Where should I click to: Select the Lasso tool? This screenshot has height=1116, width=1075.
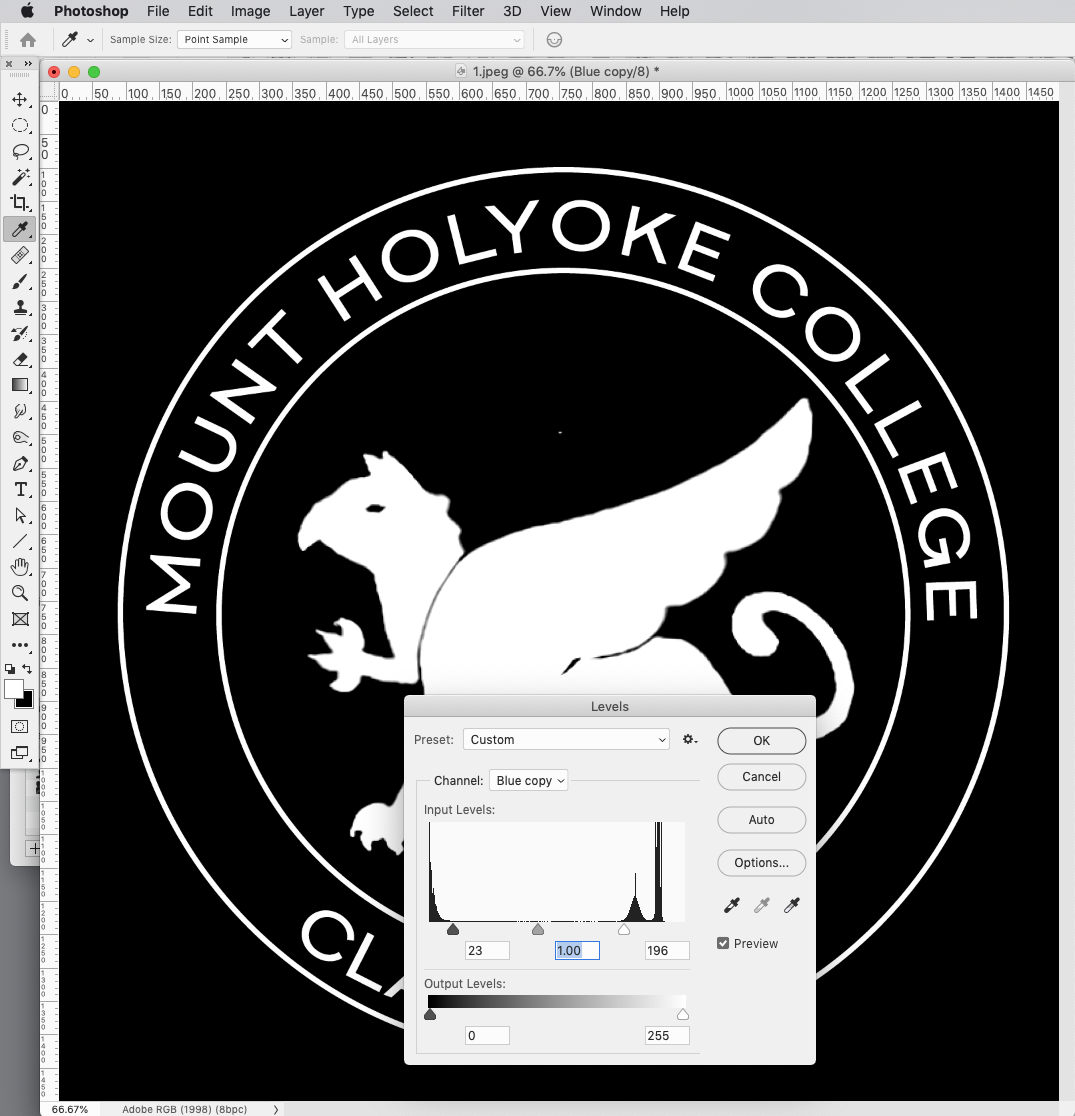tap(20, 151)
